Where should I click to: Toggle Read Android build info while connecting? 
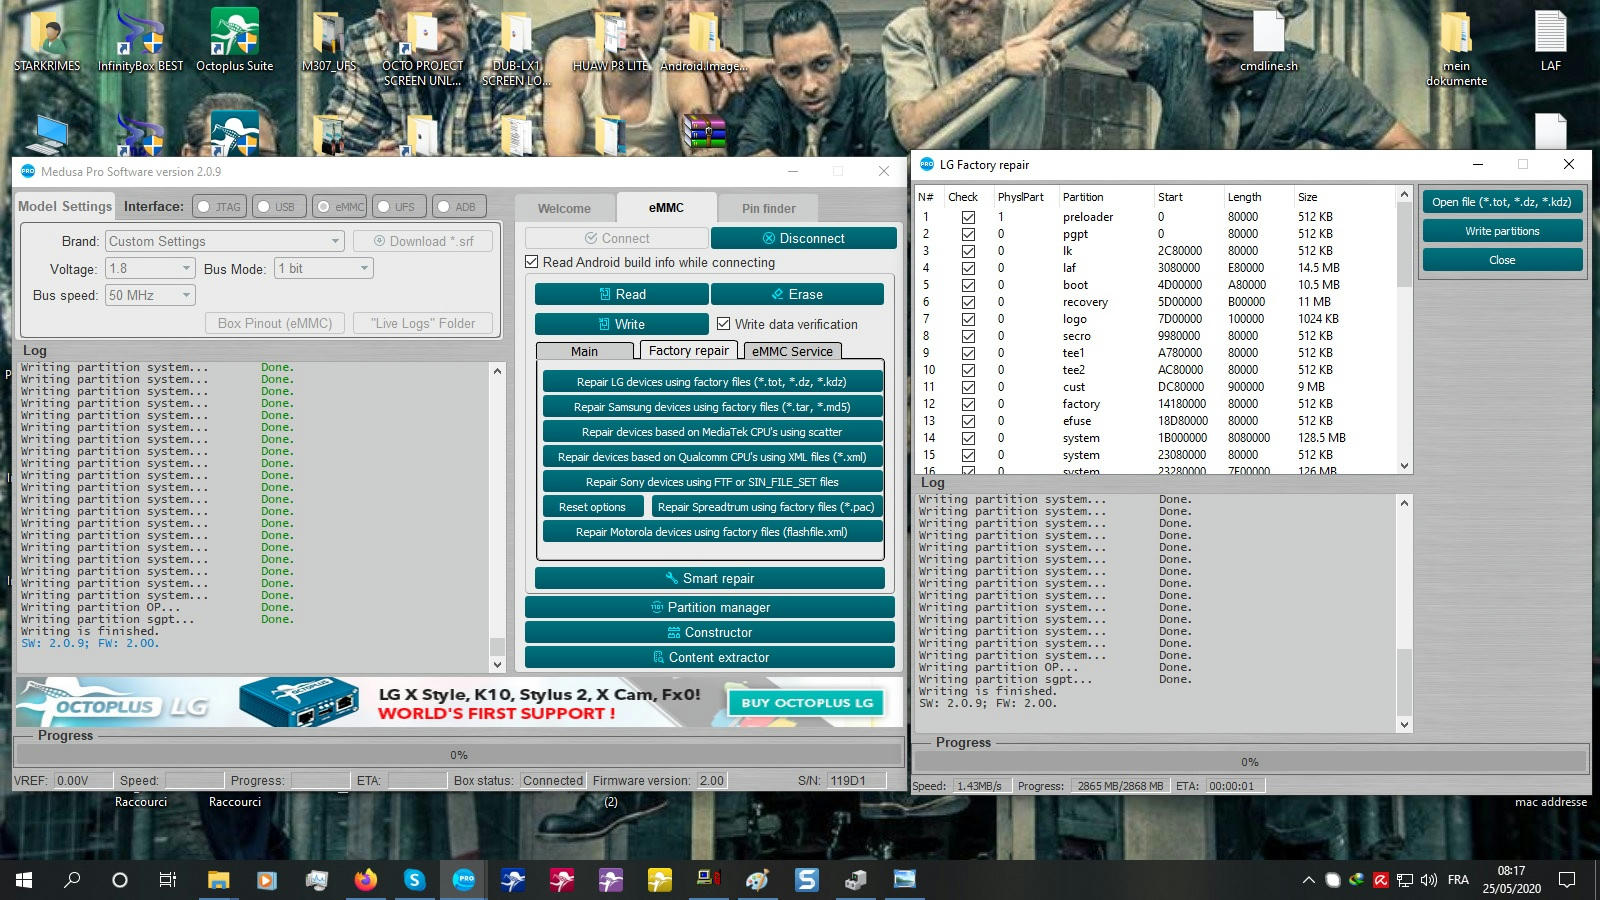click(x=532, y=262)
